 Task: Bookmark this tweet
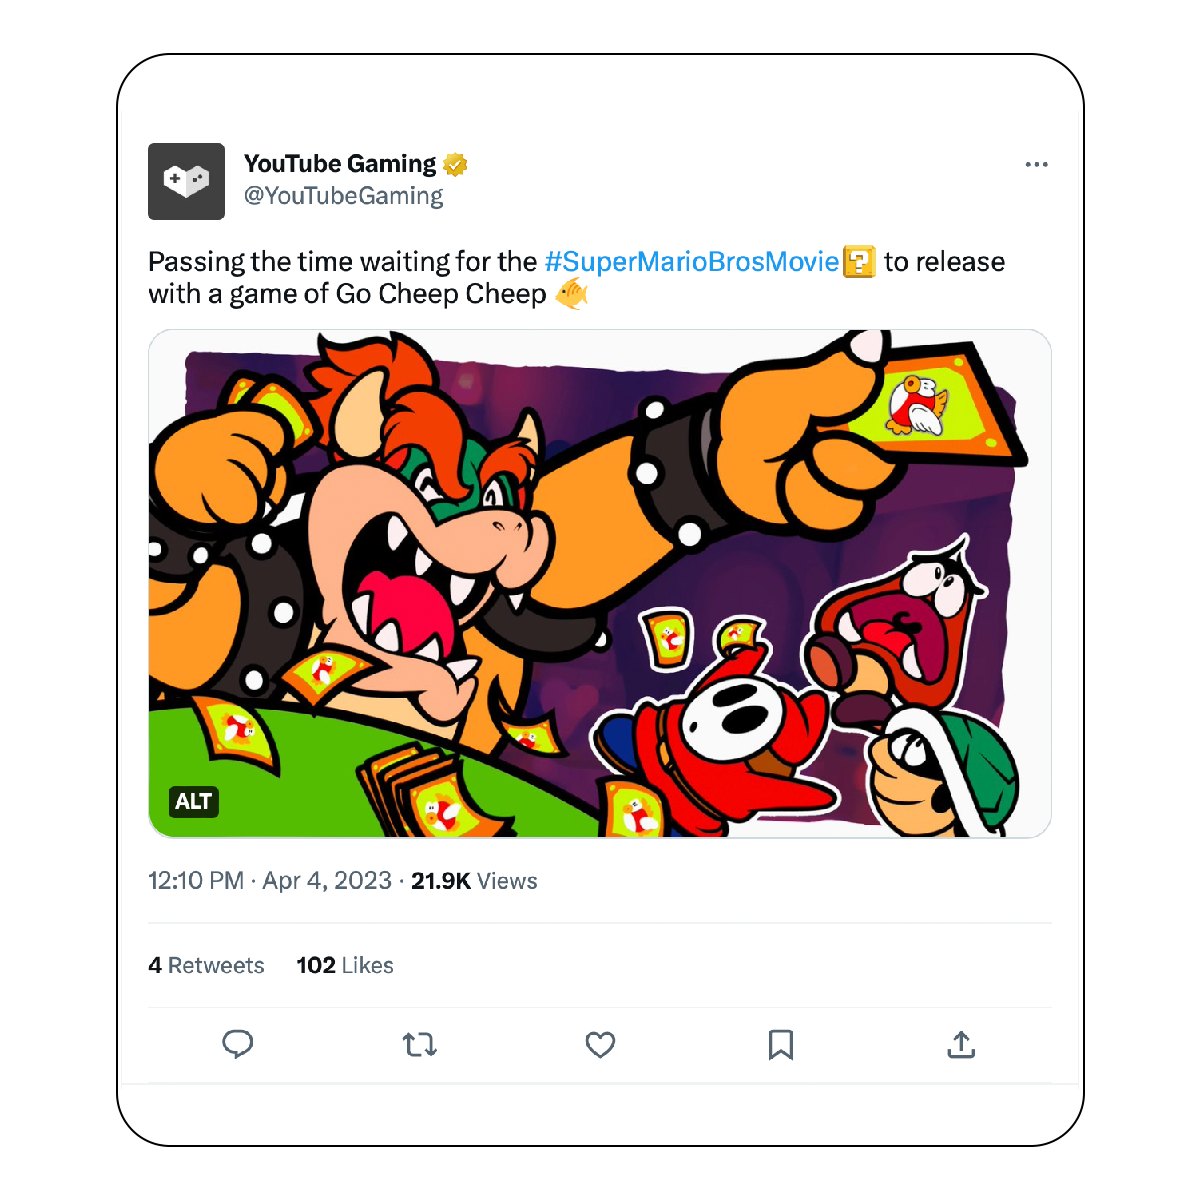pos(780,1045)
